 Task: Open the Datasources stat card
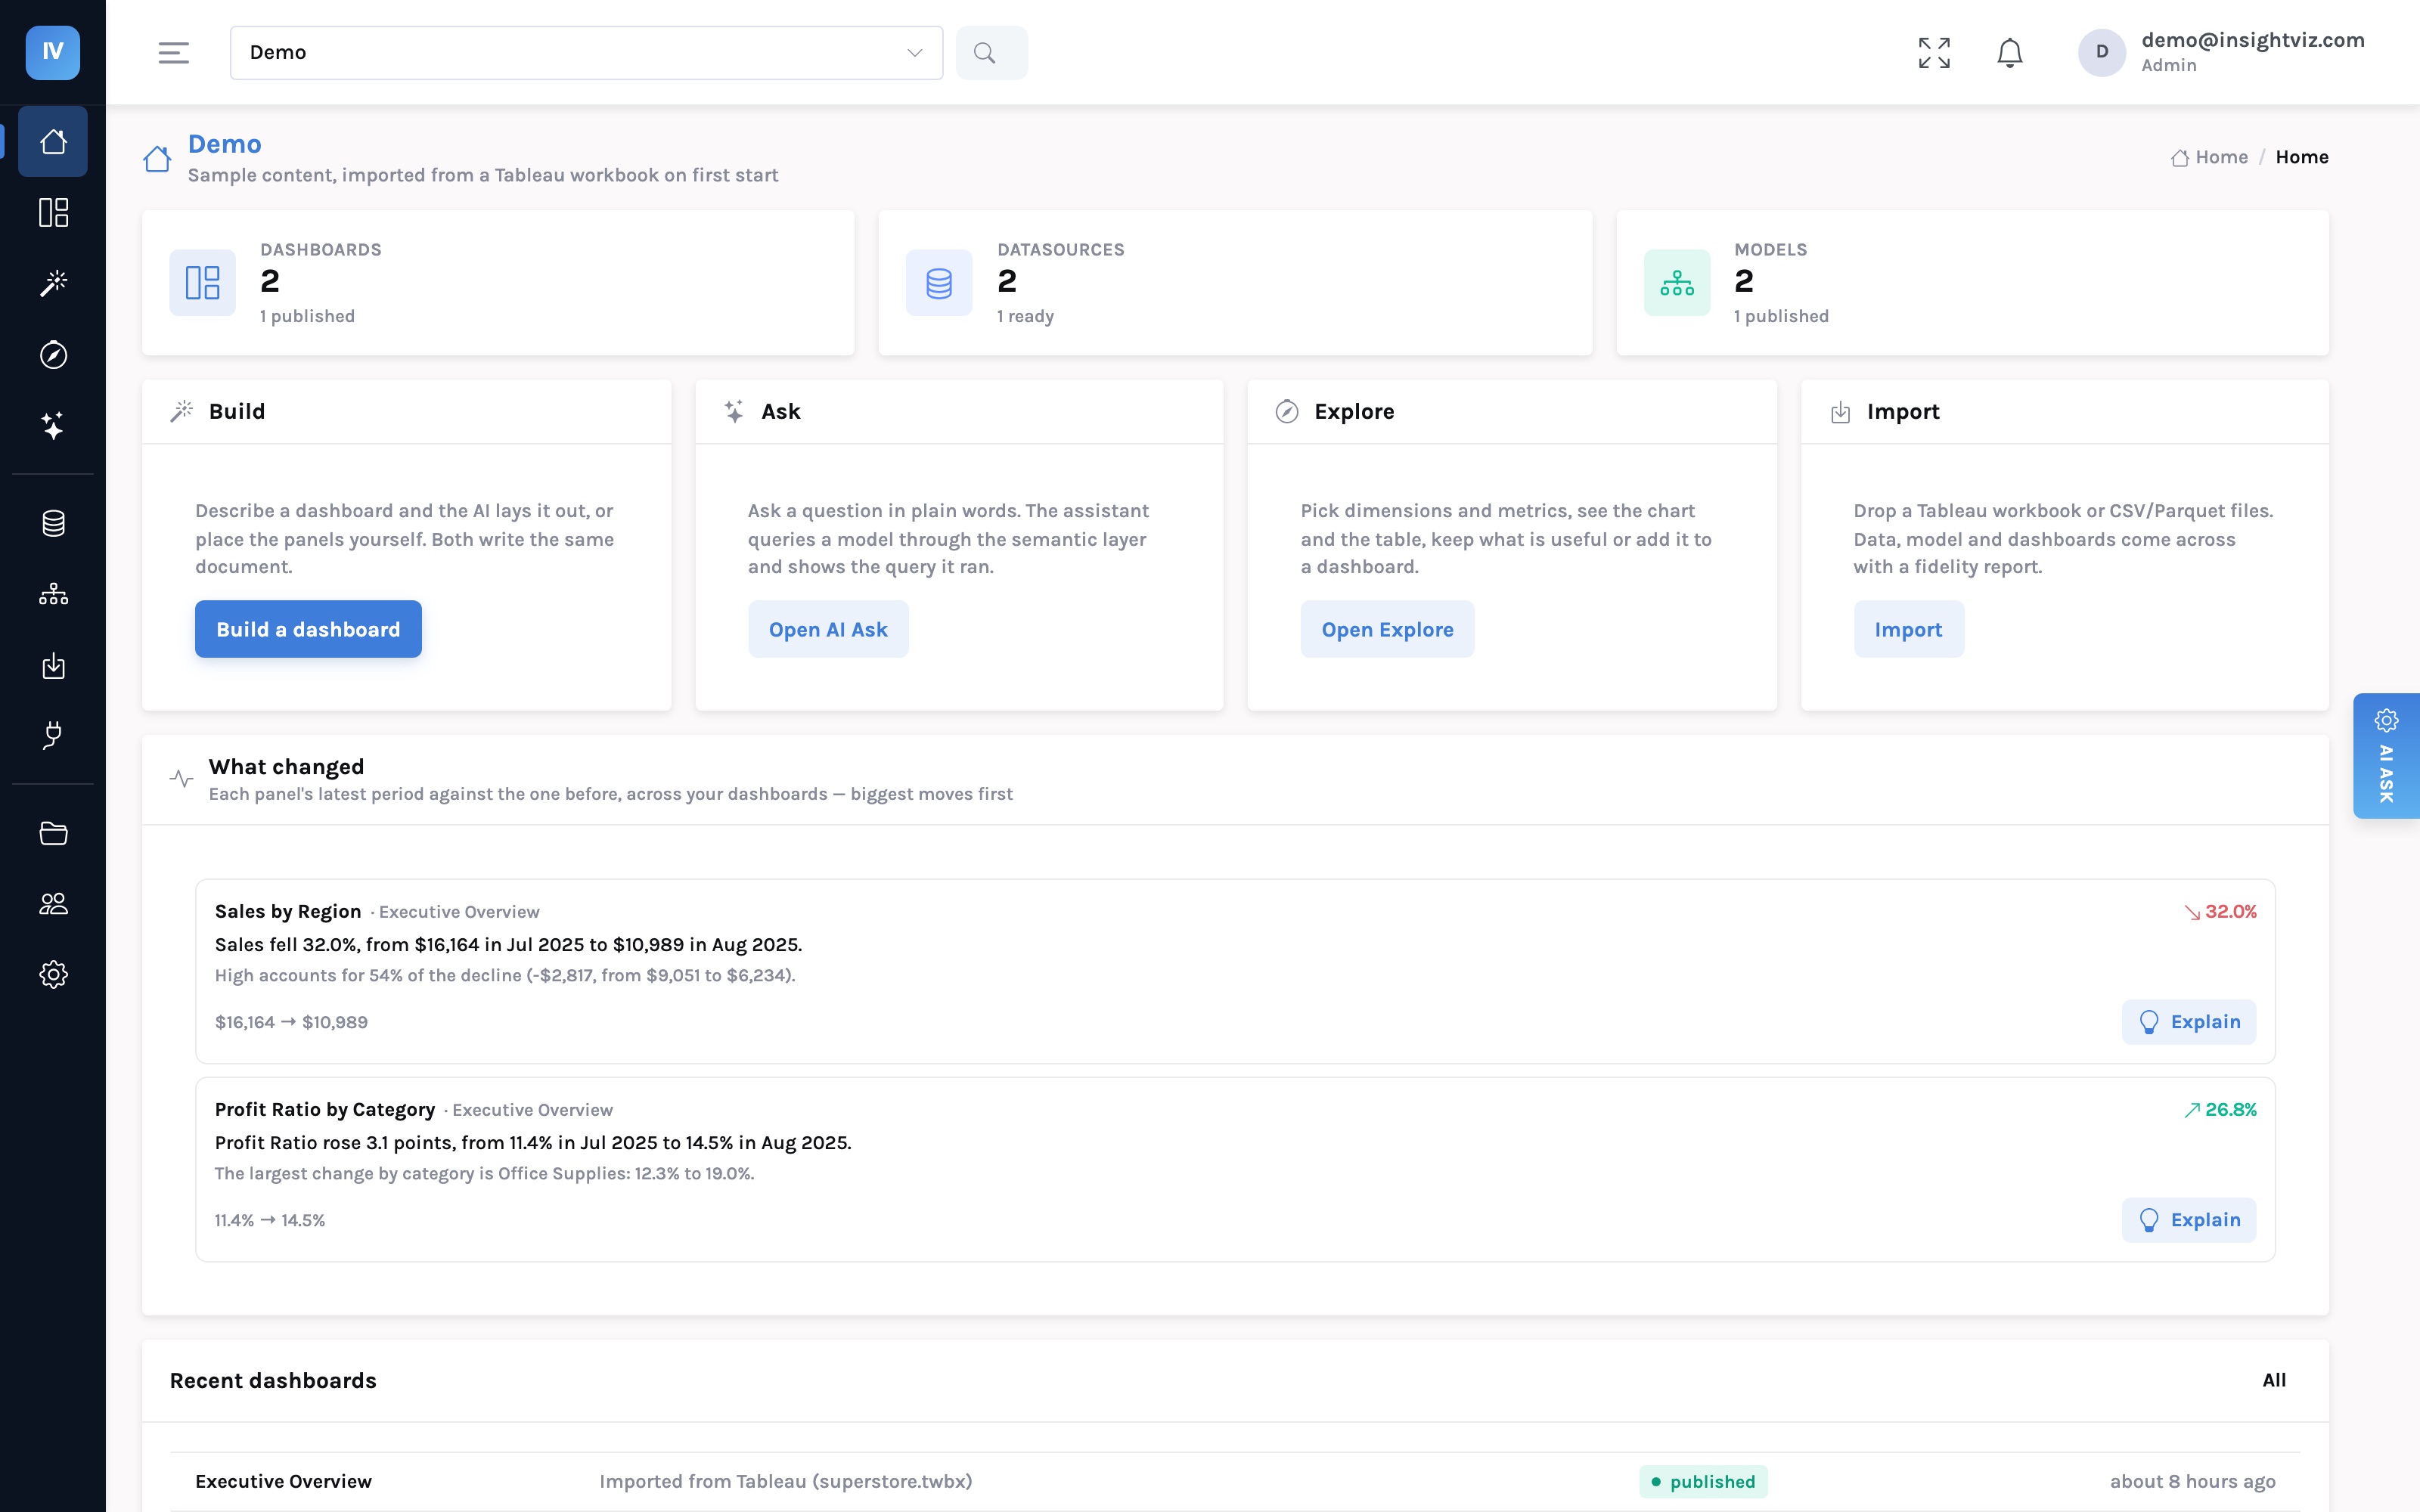coord(1235,282)
